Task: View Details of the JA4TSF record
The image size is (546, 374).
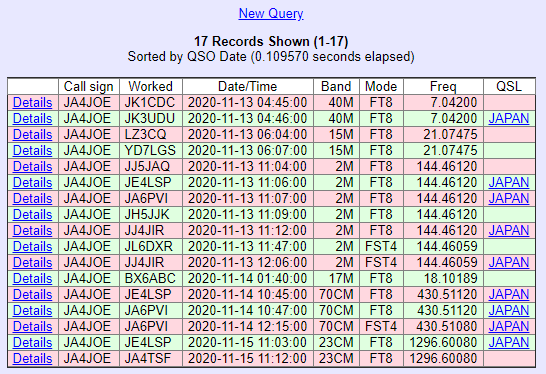Action: [x=32, y=359]
